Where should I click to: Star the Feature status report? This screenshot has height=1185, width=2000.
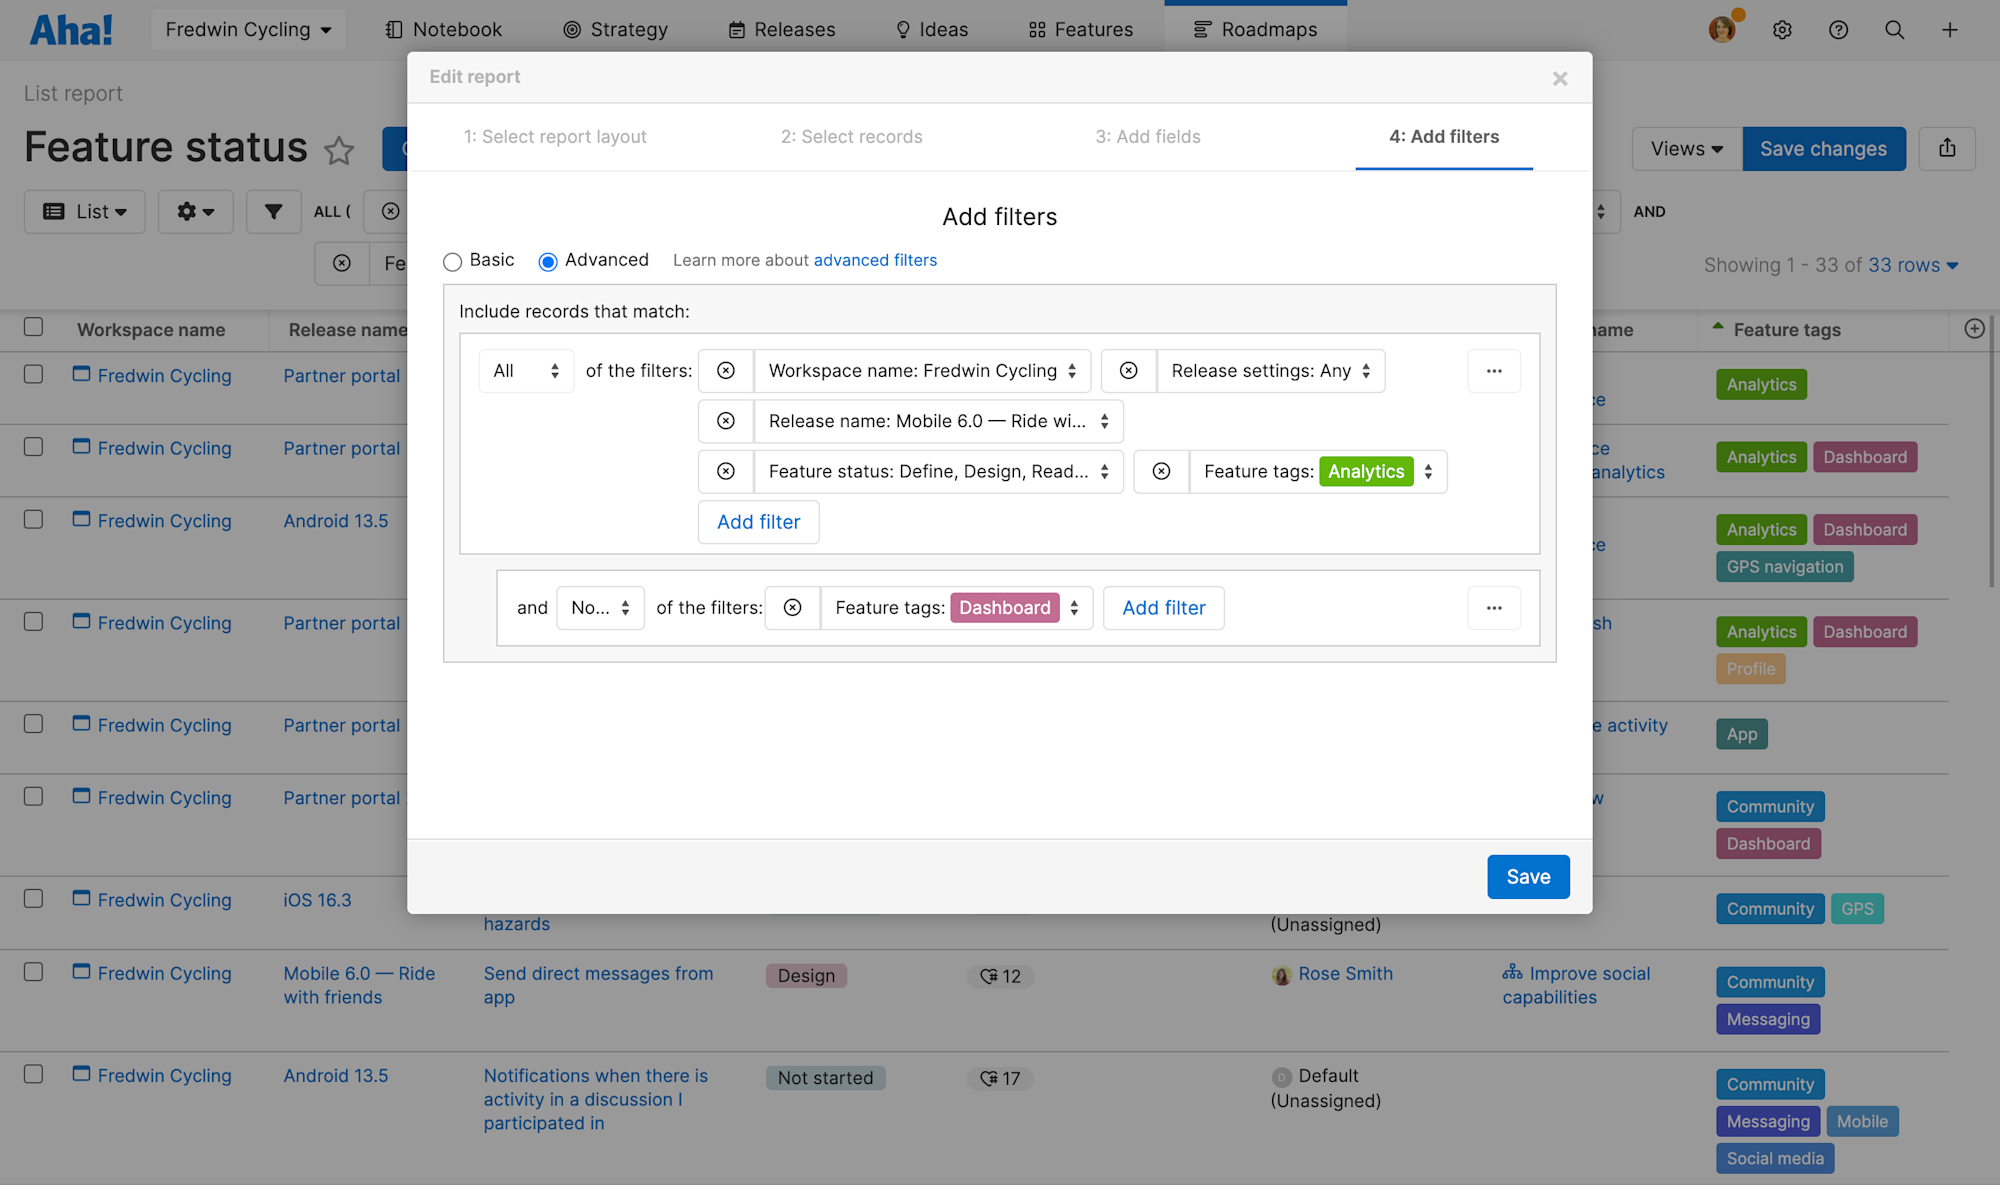click(339, 150)
